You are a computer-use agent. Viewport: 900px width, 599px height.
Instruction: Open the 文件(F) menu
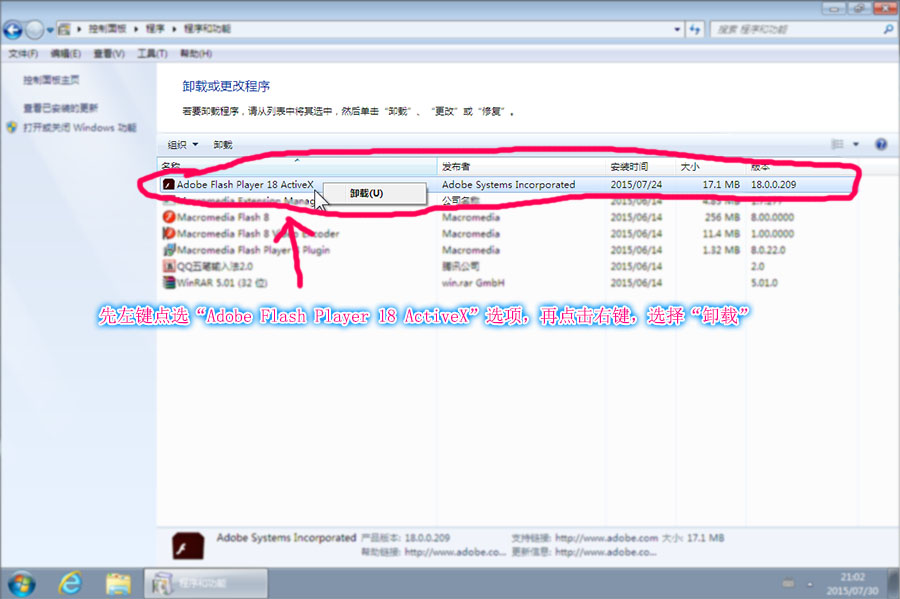click(23, 53)
